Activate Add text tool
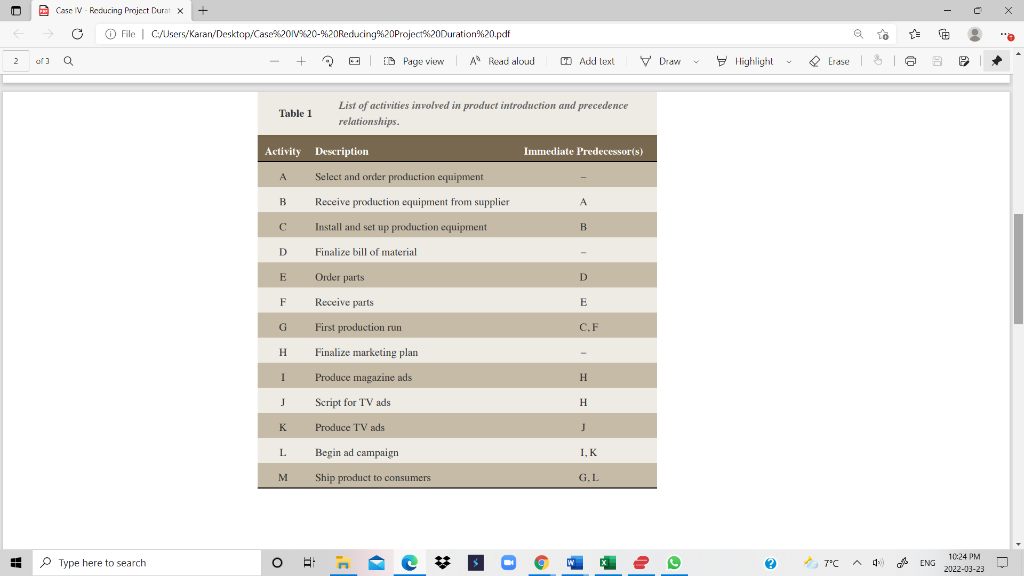This screenshot has width=1024, height=576. [587, 61]
